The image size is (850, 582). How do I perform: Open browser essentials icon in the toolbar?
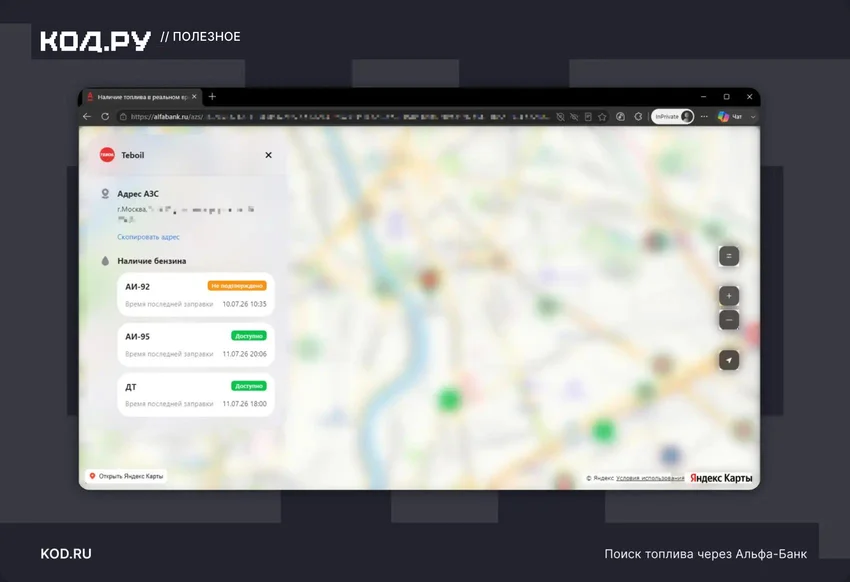(x=621, y=117)
